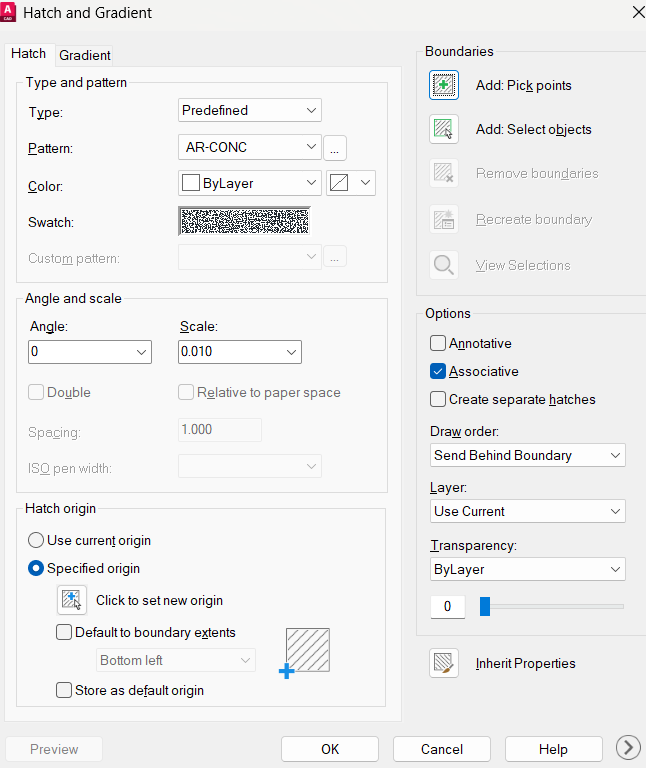
Task: Click the Add: Select objects icon
Action: (444, 129)
